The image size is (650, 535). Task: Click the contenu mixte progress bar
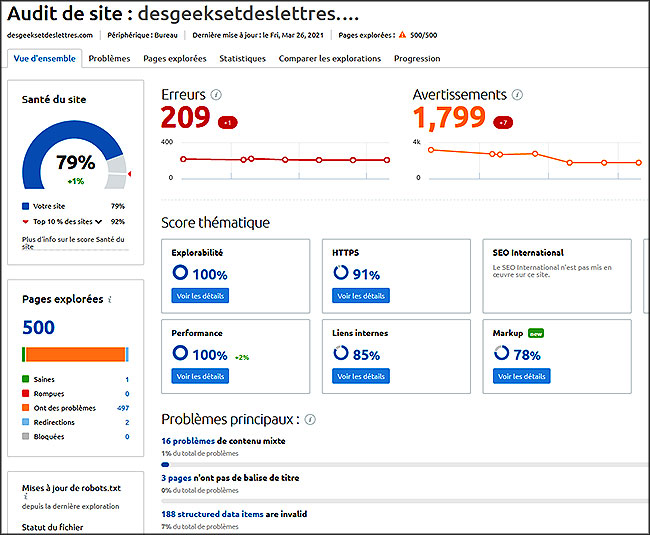[405, 465]
